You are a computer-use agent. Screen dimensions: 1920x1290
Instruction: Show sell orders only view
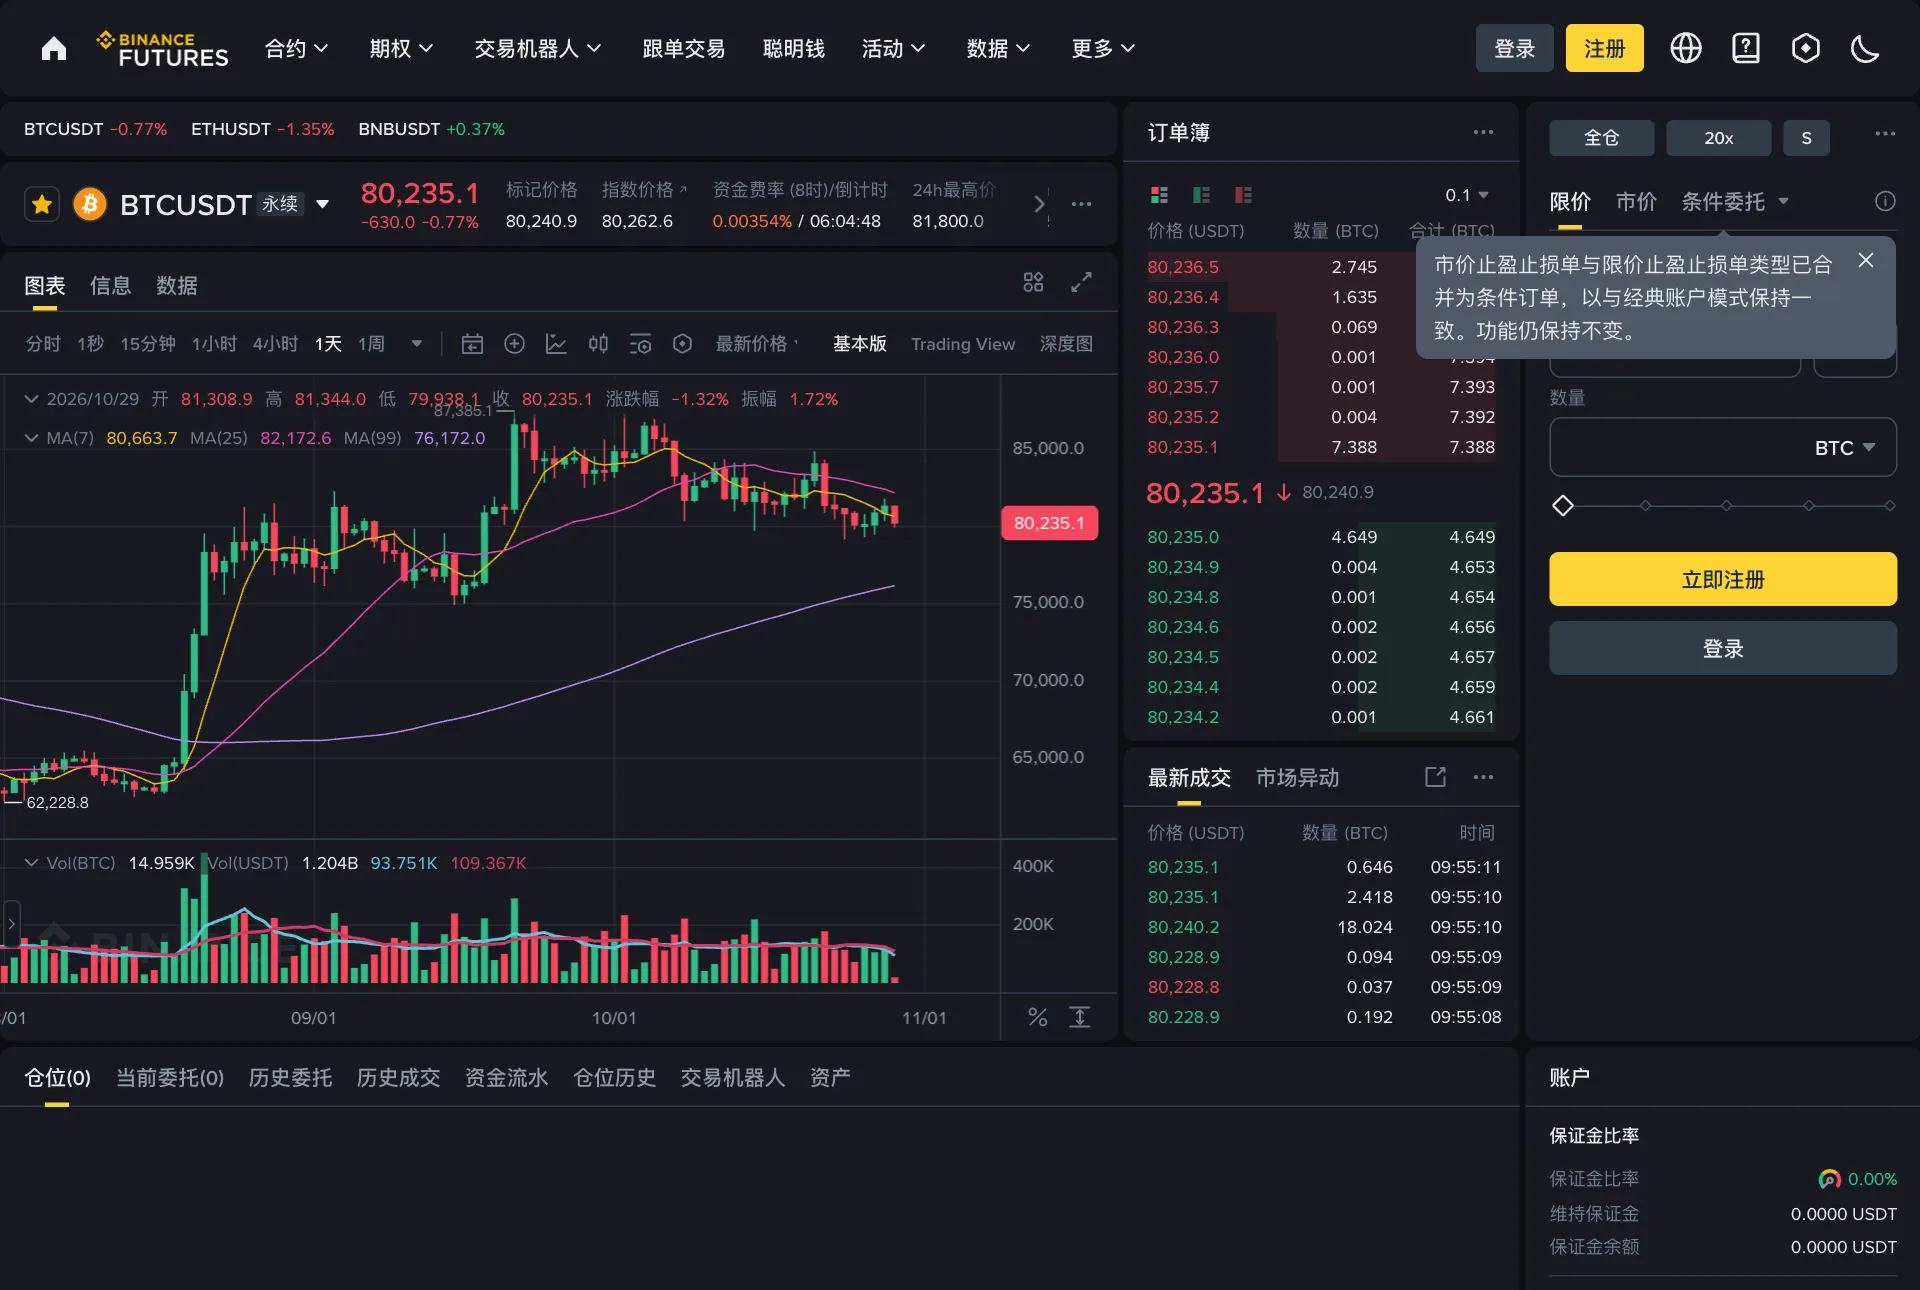[x=1243, y=195]
